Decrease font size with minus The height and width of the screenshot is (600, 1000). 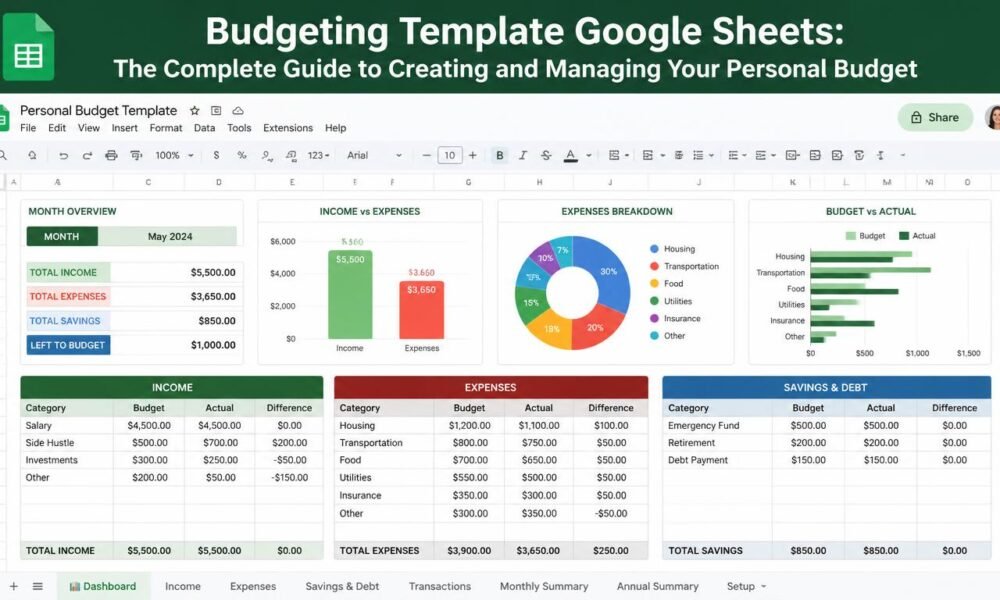pyautogui.click(x=427, y=155)
